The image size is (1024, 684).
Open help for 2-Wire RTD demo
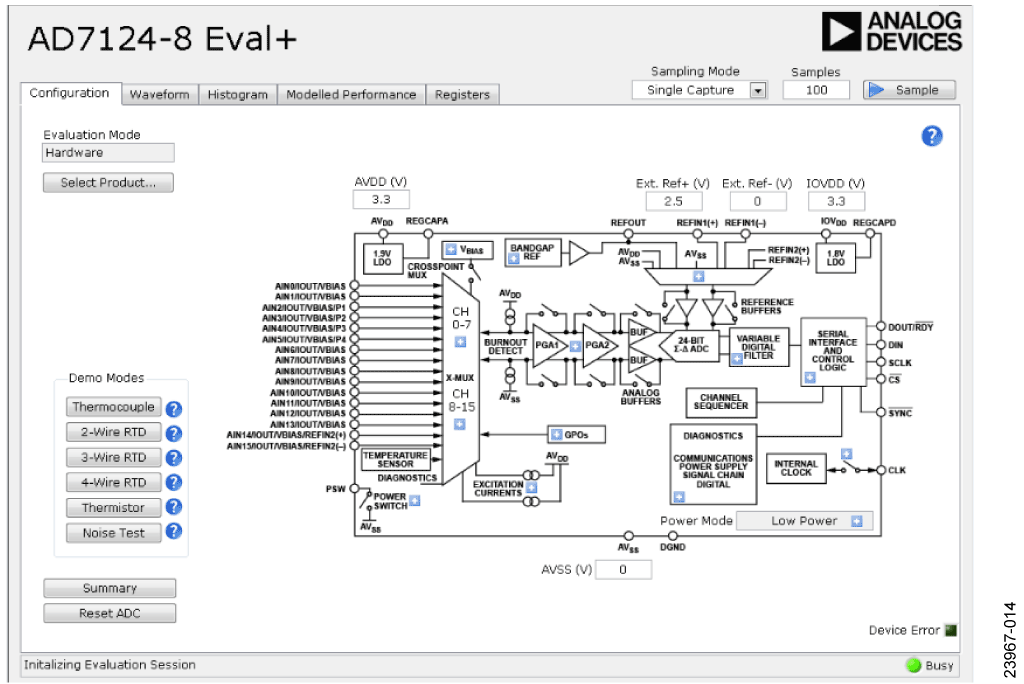point(173,433)
